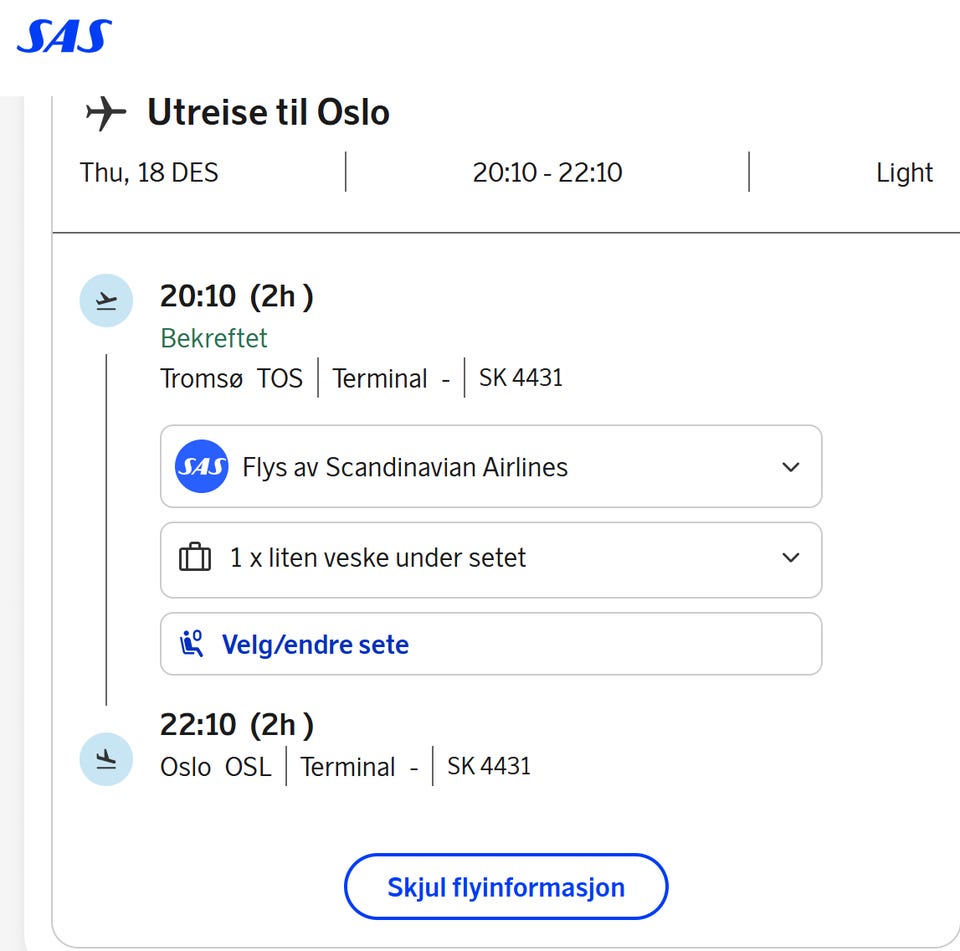This screenshot has height=951, width=960.
Task: Click the 20:10 - 22:10 time summary
Action: pyautogui.click(x=547, y=173)
